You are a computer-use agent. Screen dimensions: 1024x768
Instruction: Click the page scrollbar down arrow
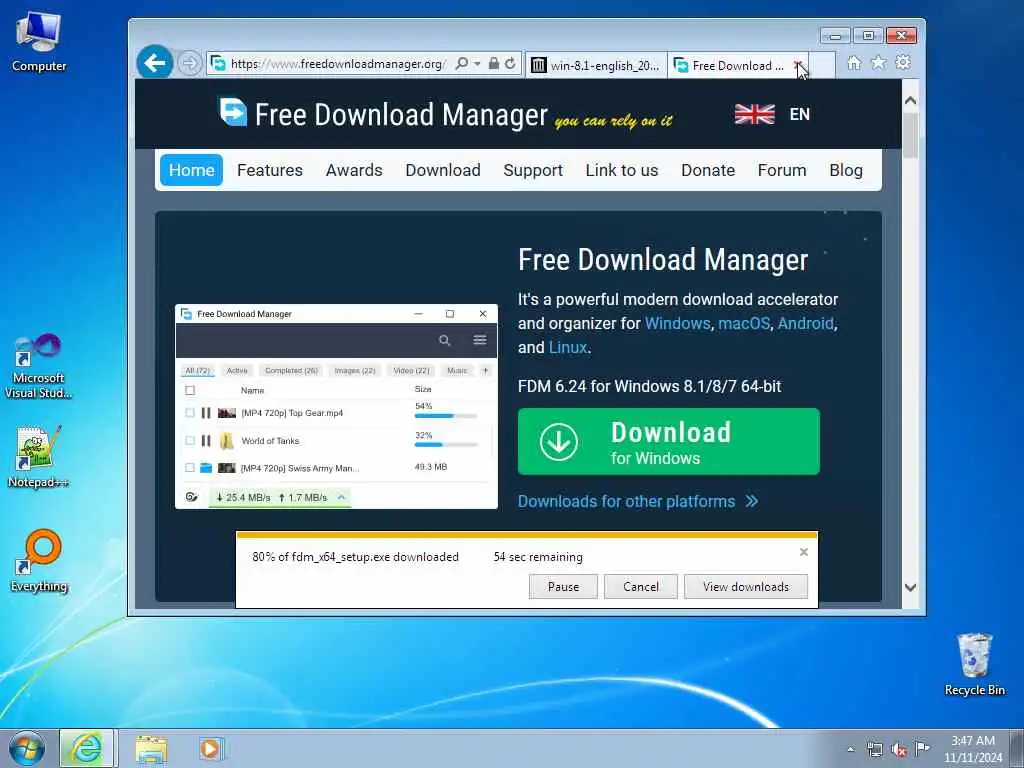pyautogui.click(x=910, y=587)
